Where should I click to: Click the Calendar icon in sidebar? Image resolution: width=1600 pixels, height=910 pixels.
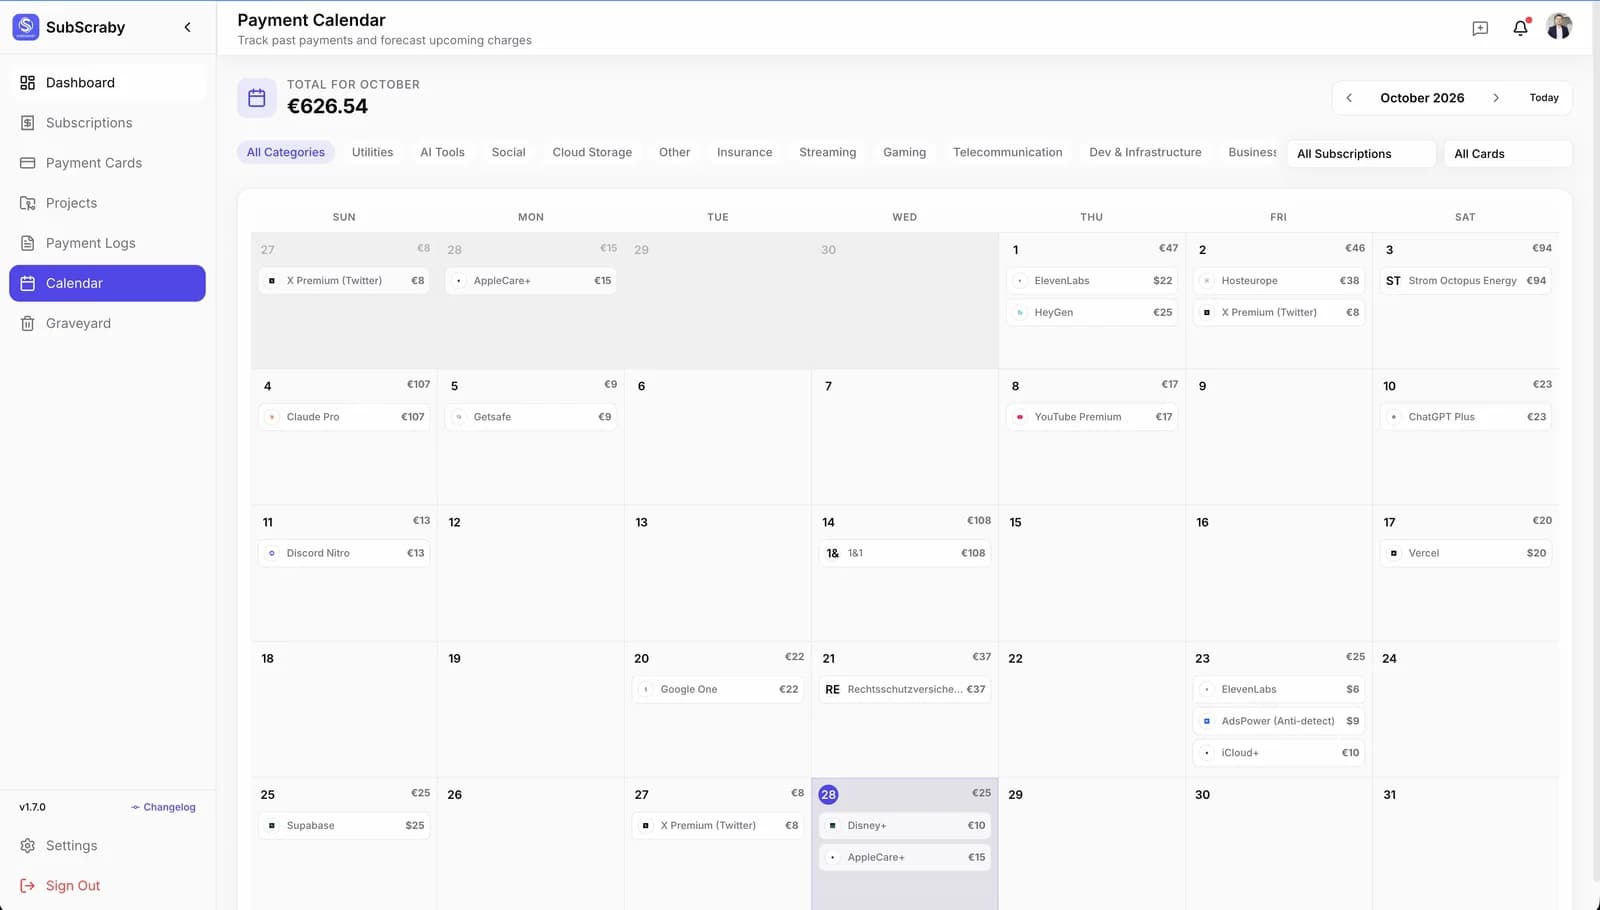(x=28, y=283)
